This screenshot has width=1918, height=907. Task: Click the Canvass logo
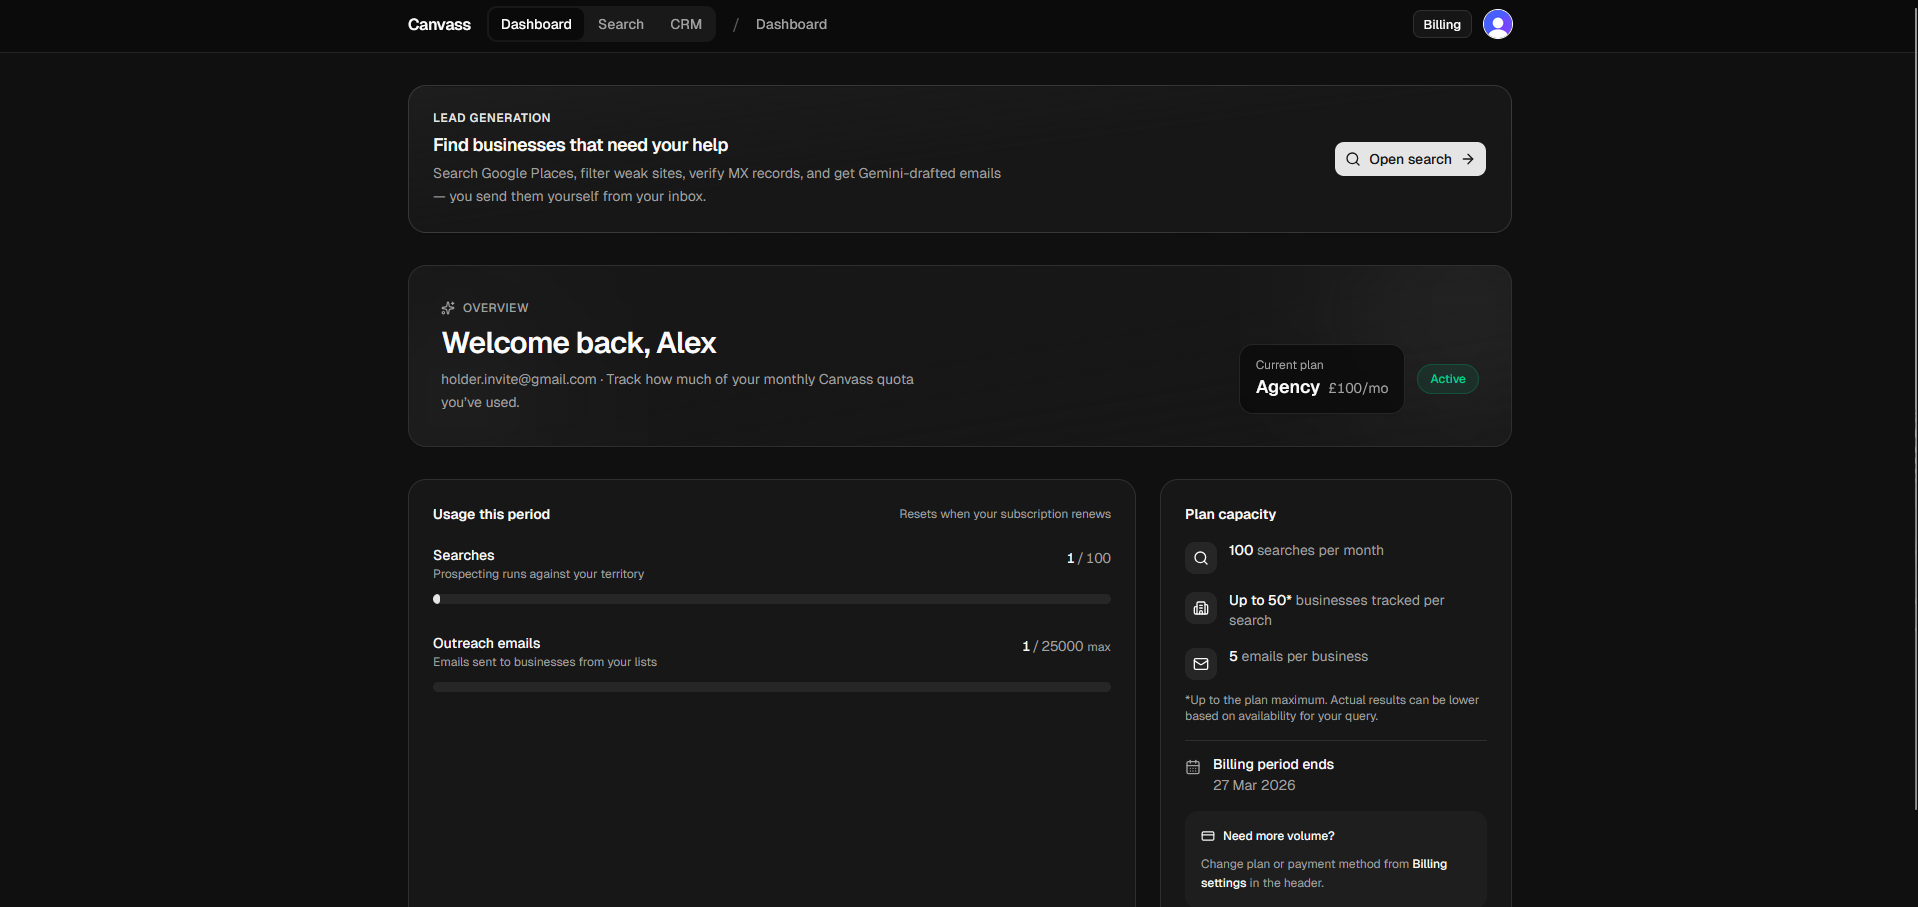click(438, 24)
